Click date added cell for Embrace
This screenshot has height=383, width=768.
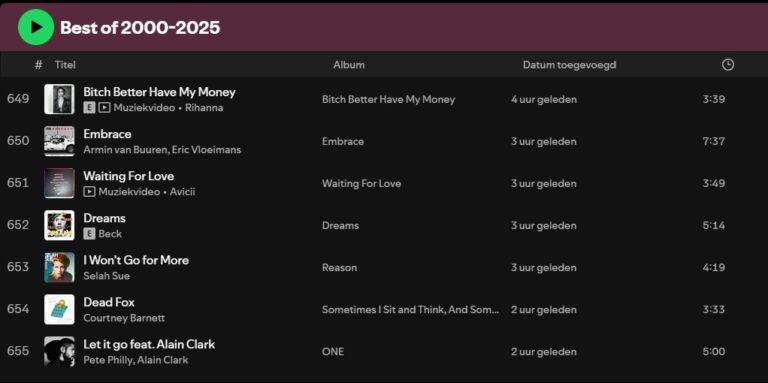click(544, 142)
